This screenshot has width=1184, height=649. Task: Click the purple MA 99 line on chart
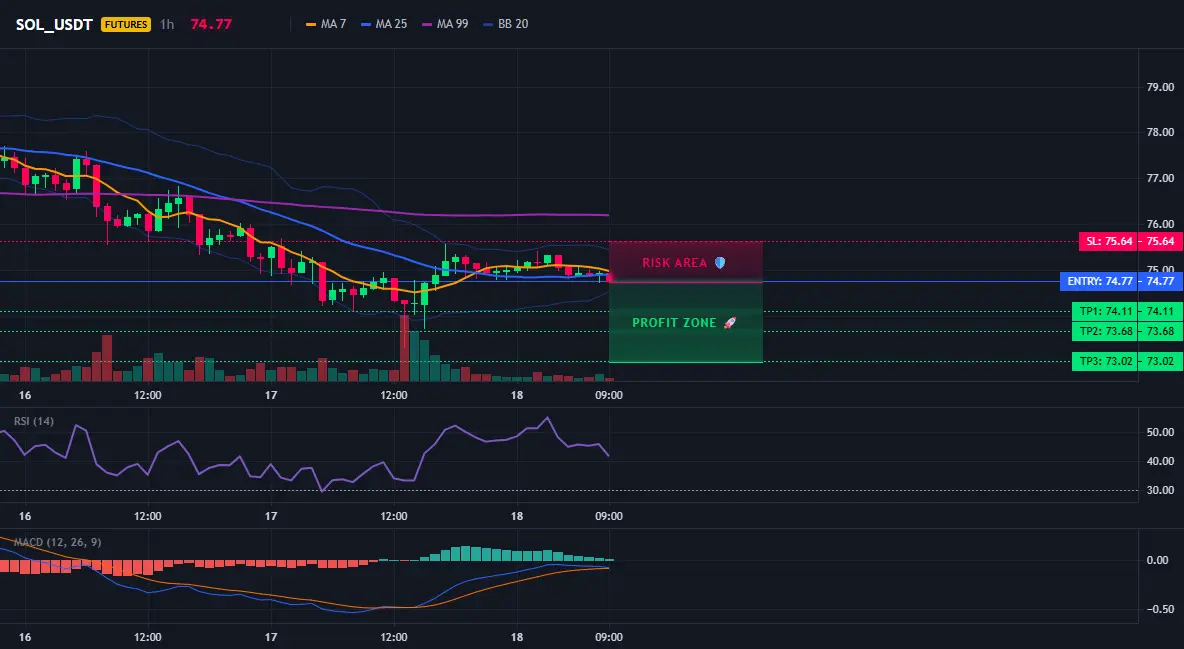[302, 206]
